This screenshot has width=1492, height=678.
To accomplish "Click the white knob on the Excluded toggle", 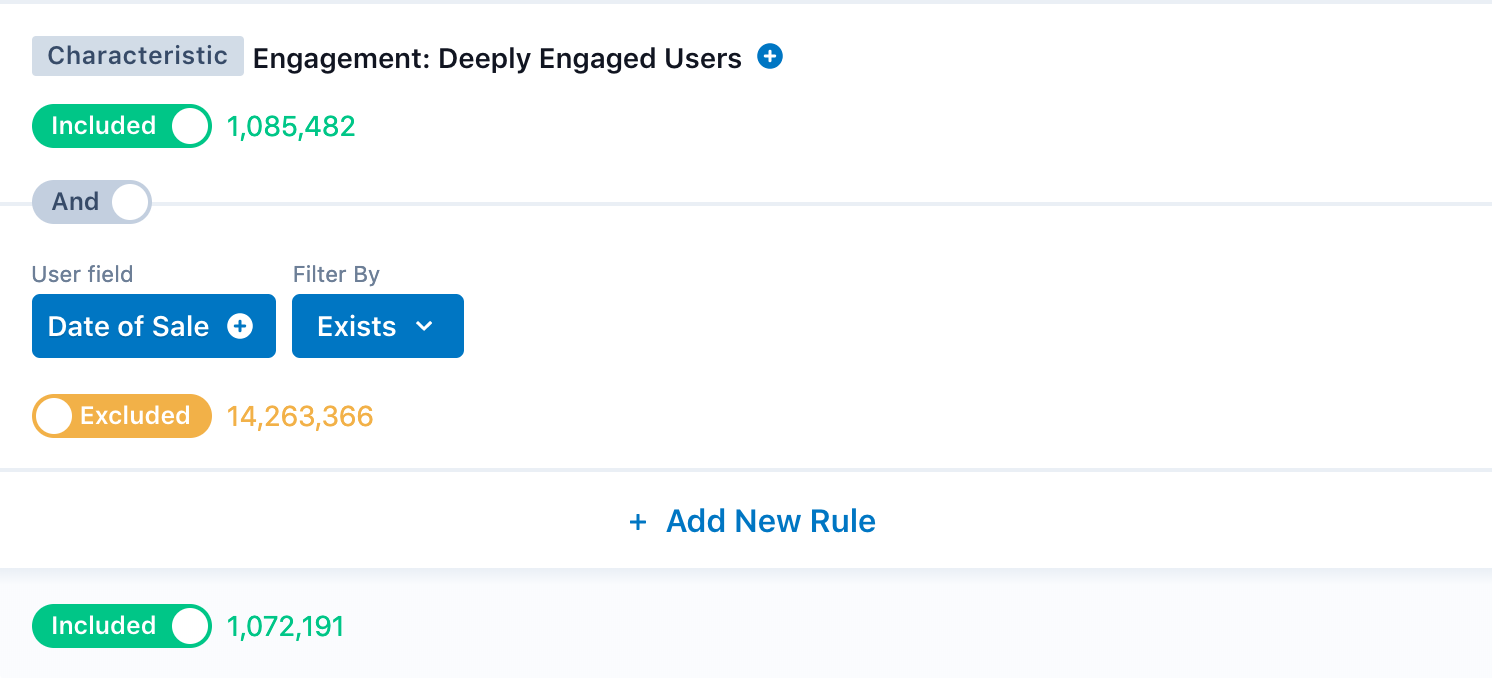I will 53,416.
